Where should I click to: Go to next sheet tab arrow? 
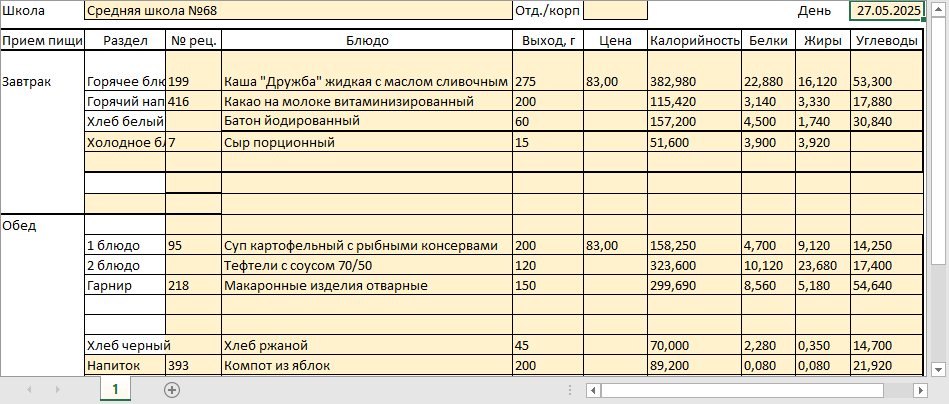point(57,390)
